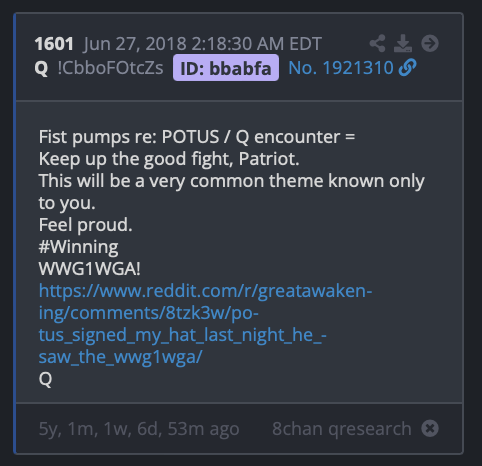Download the post using the download icon

403,43
